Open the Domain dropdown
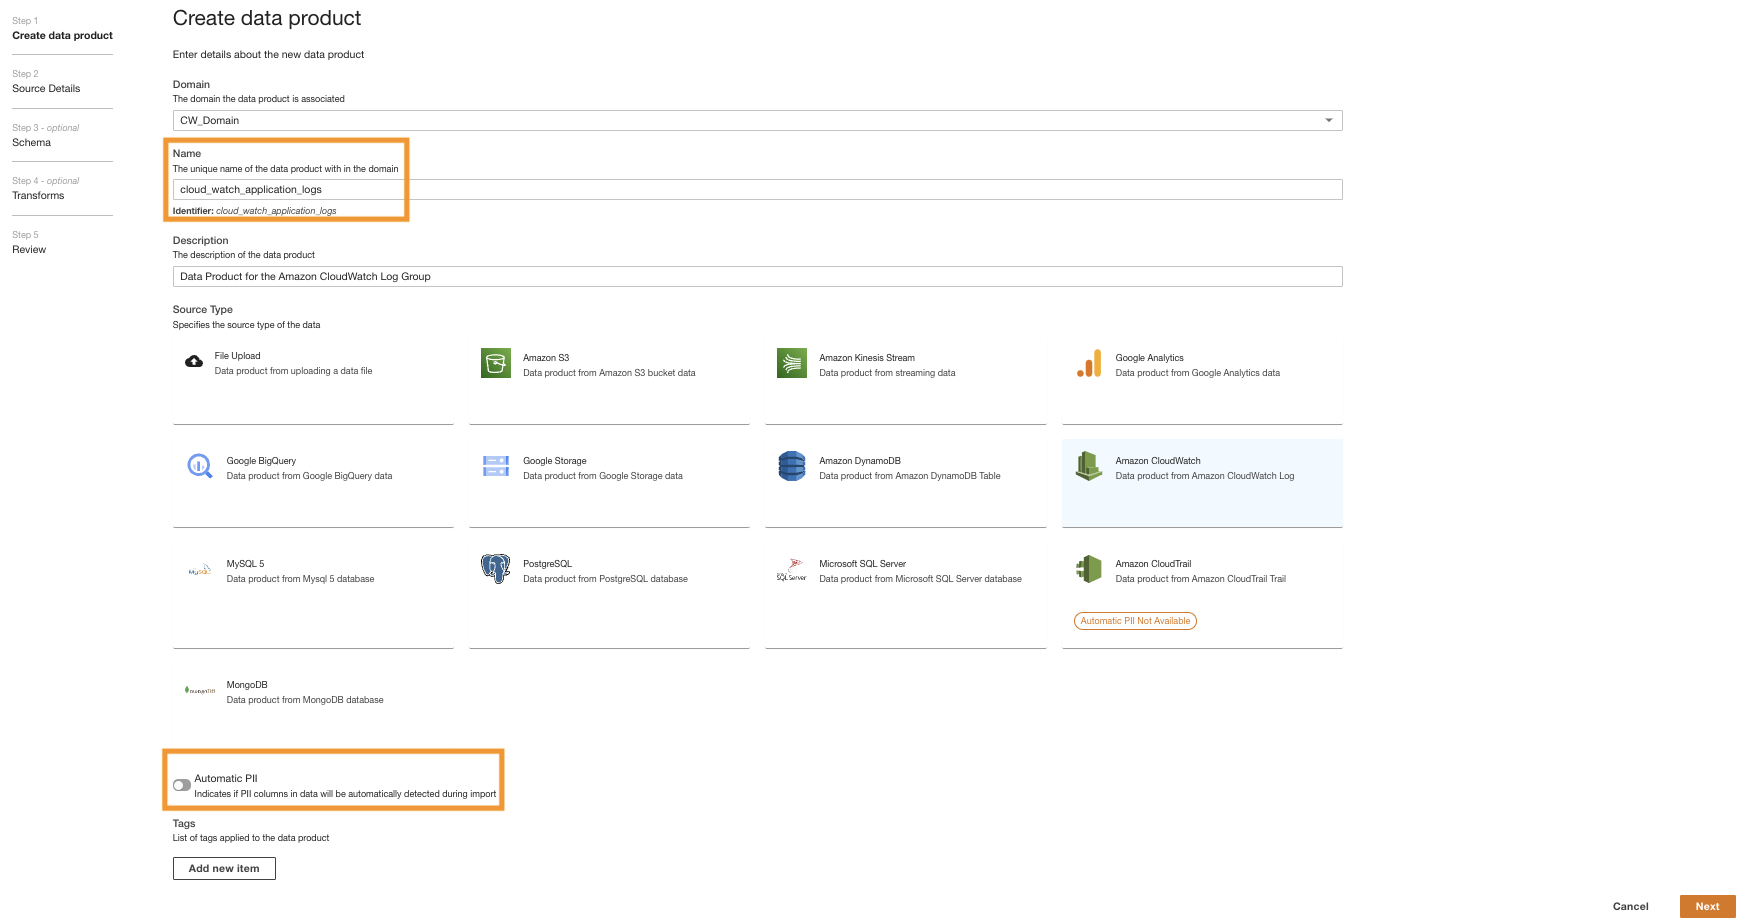The image size is (1744, 924). pos(757,121)
